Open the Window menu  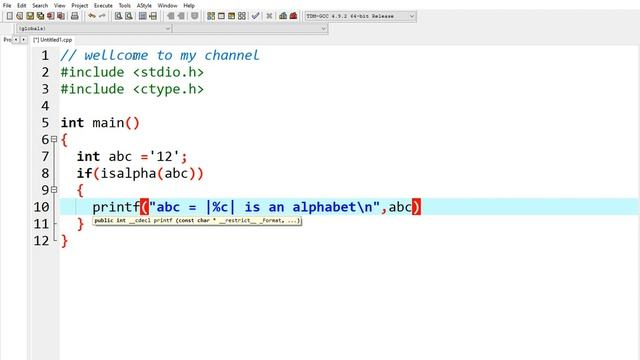[167, 5]
